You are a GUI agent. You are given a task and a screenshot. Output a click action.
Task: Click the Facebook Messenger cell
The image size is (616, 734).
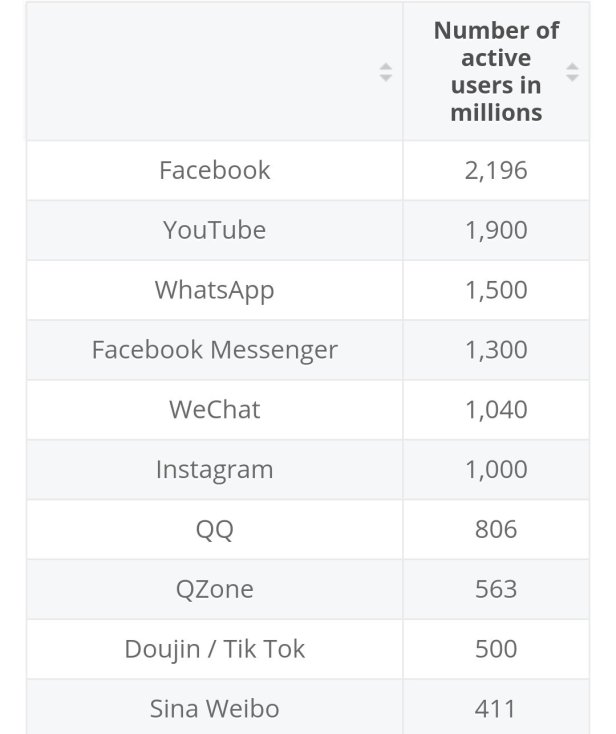click(214, 350)
